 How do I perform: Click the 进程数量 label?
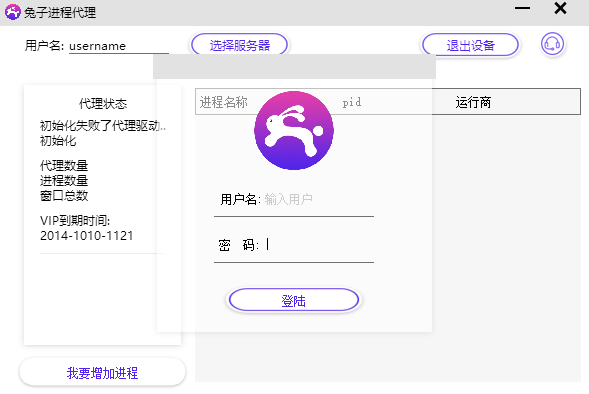(64, 180)
